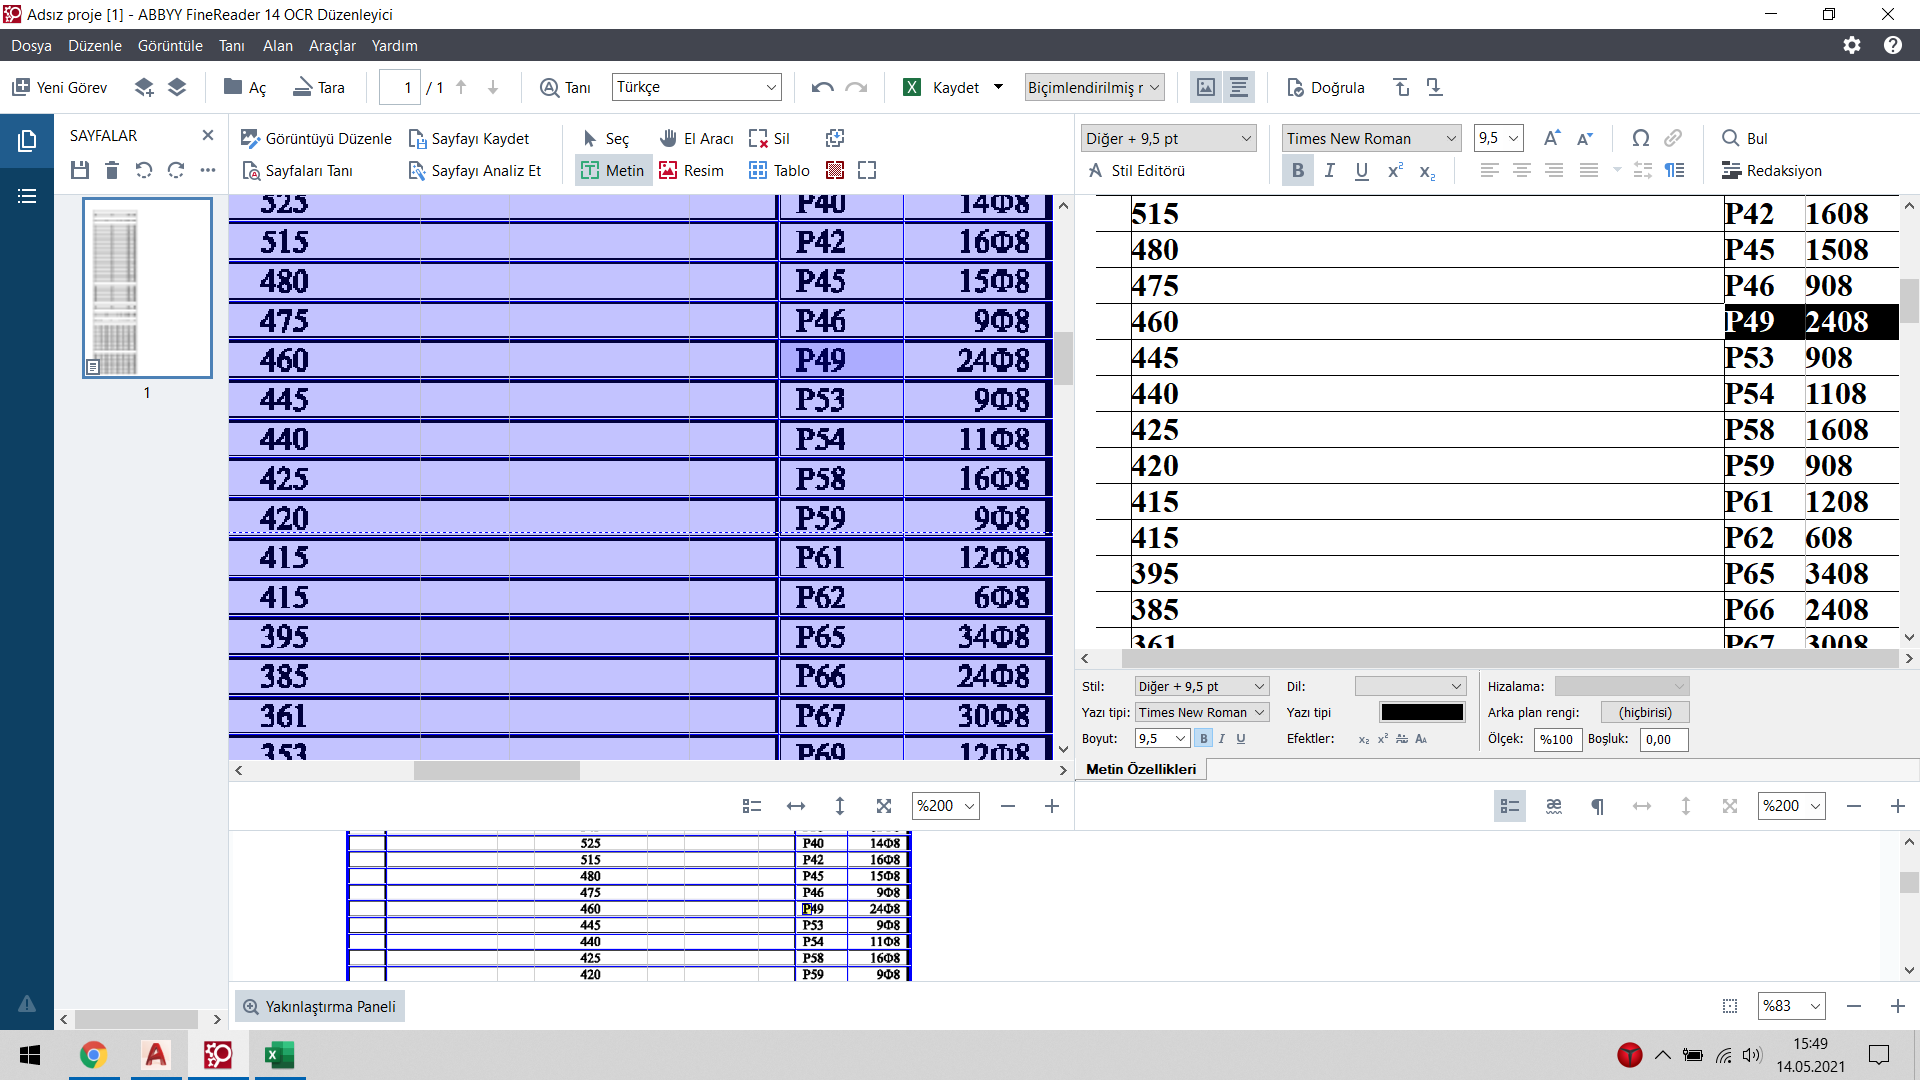
Task: Select the Tablo area tool
Action: pyautogui.click(x=779, y=171)
